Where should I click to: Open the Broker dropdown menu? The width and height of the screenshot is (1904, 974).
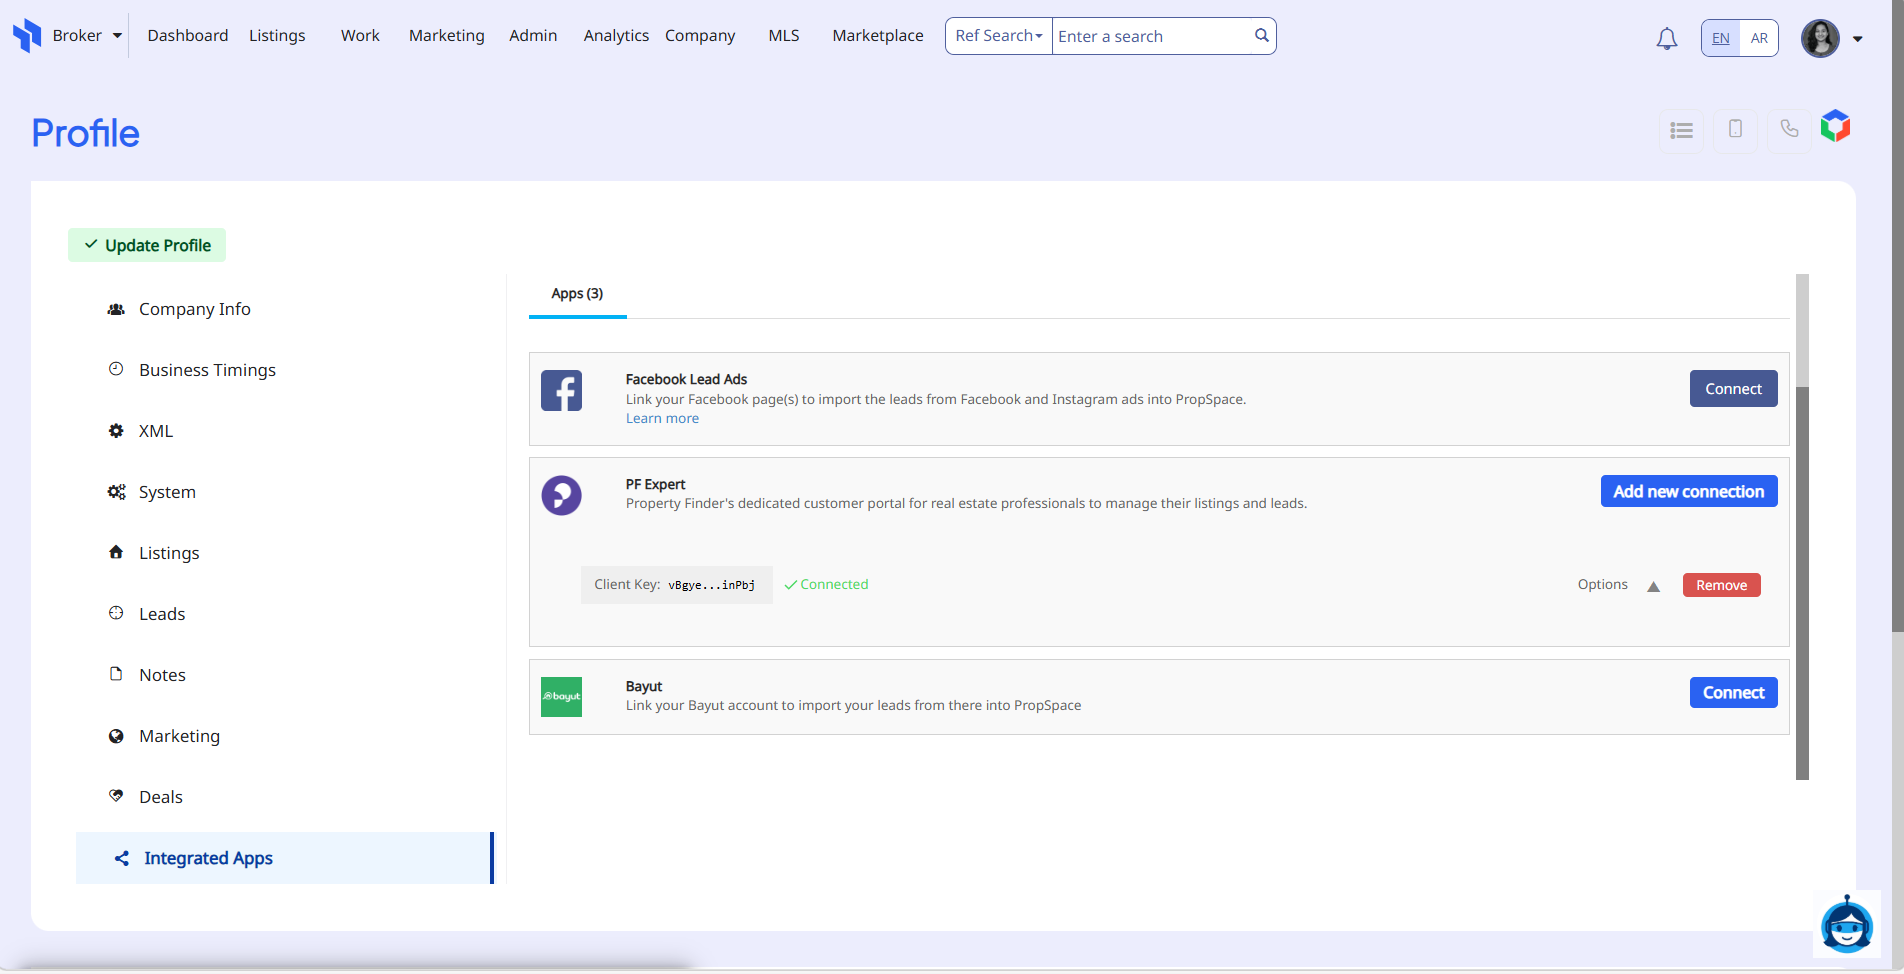(x=86, y=36)
